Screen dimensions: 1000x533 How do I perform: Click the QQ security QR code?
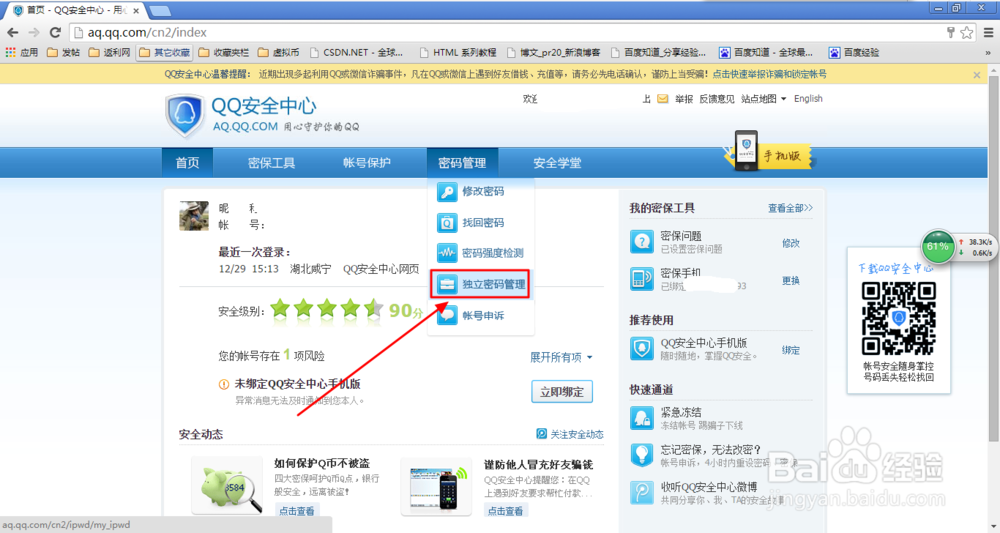tap(899, 318)
